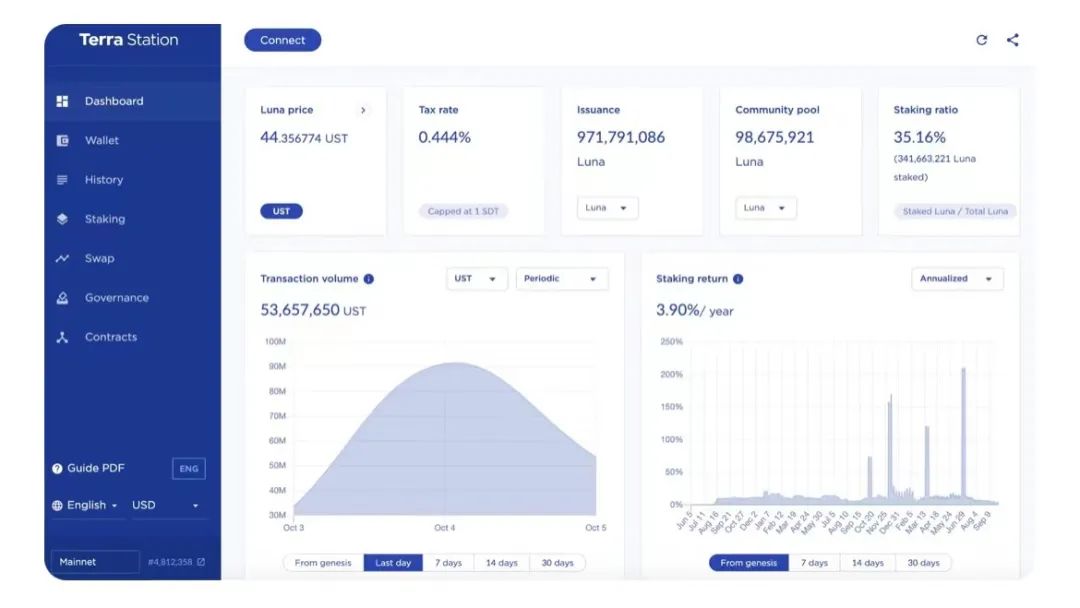Click the Transaction volume area chart

445,438
